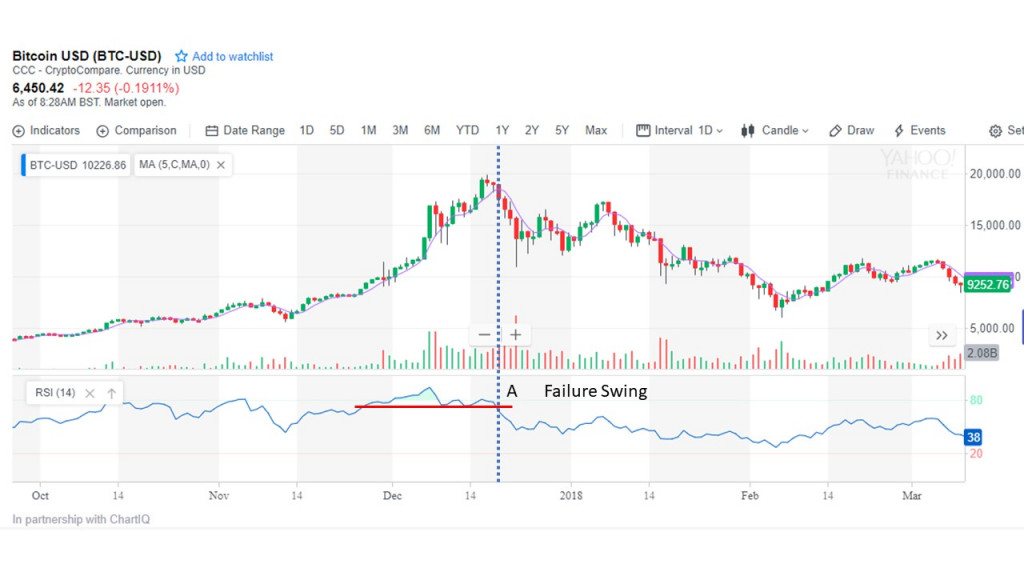Image resolution: width=1024 pixels, height=576 pixels.
Task: Remove the MA (5,C,MA,0) indicator
Action: [221, 165]
